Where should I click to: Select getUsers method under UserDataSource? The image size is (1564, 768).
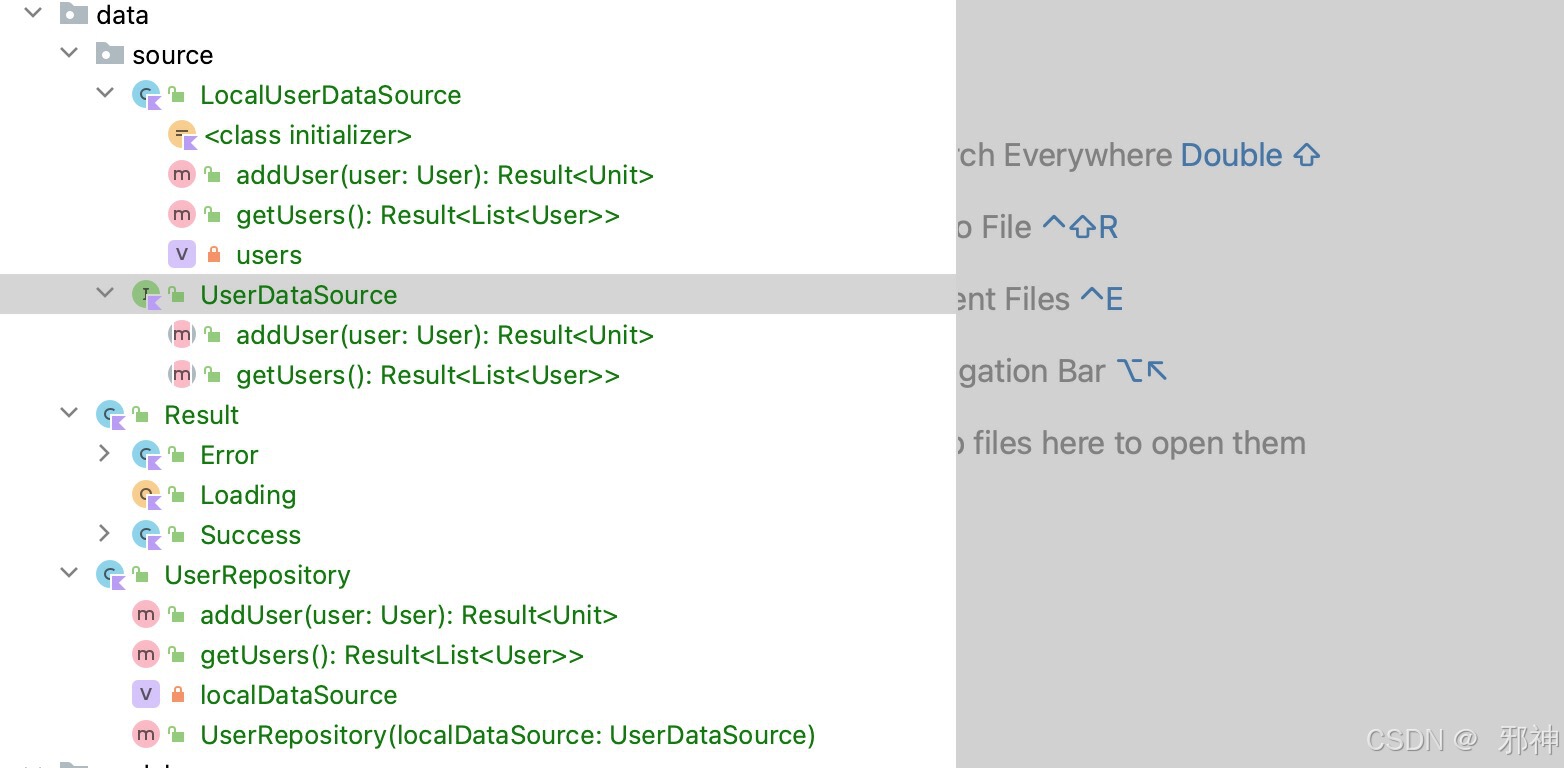coord(427,375)
